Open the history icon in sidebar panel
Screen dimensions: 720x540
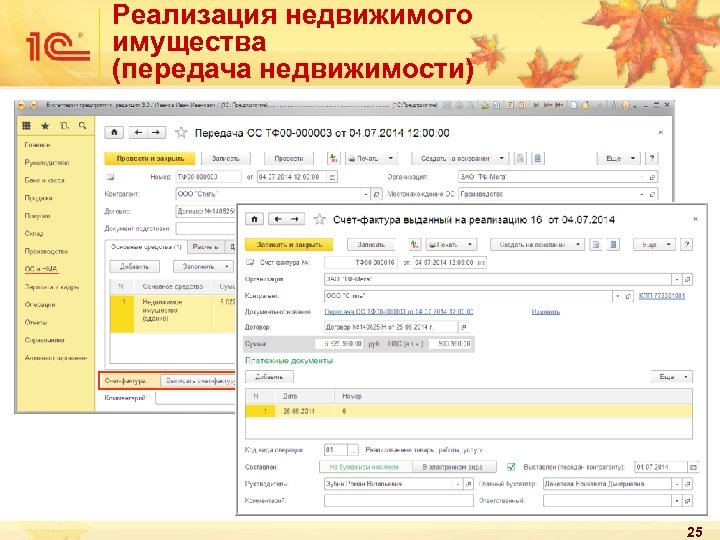click(x=64, y=125)
